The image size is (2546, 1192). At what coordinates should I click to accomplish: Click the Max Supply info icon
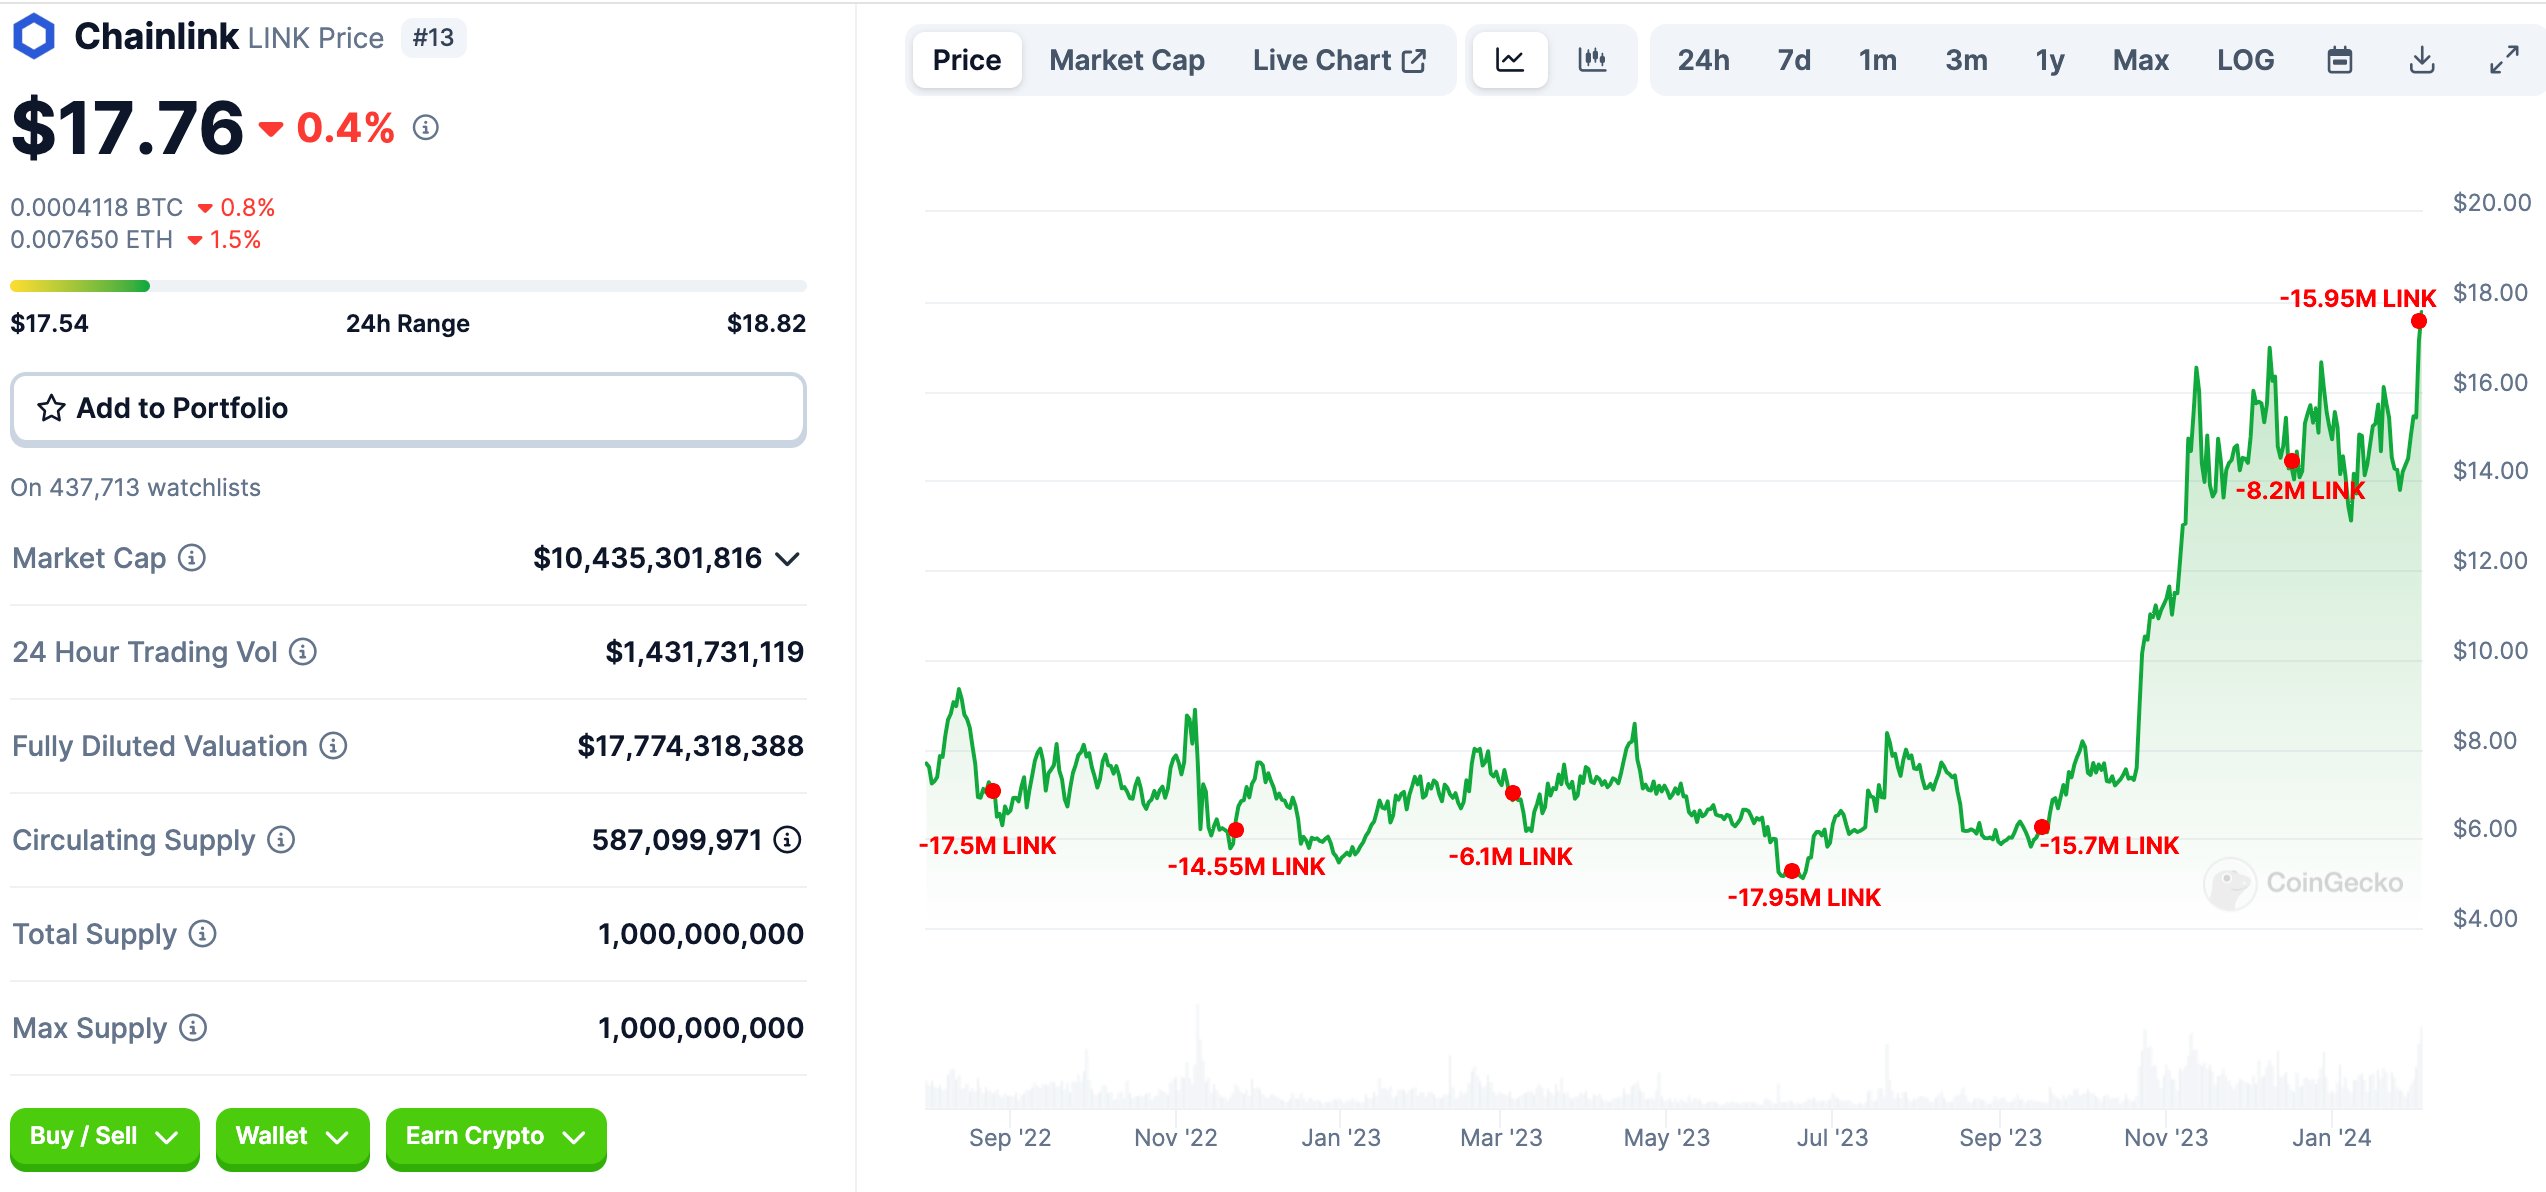coord(193,1028)
